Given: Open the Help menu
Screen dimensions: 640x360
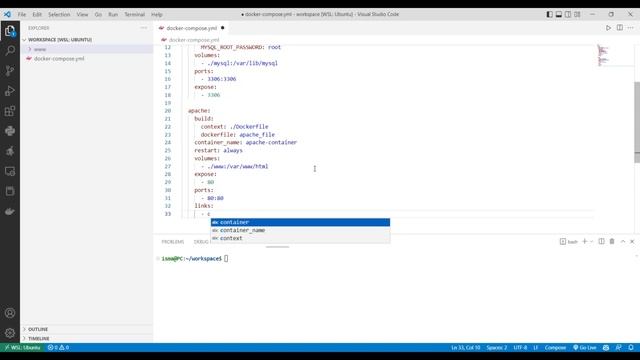Looking at the screenshot, I should (157, 14).
